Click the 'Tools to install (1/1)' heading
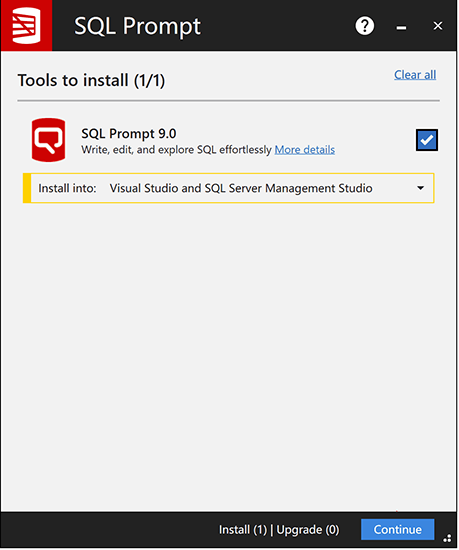Screen dimensions: 459x550 pos(91,80)
